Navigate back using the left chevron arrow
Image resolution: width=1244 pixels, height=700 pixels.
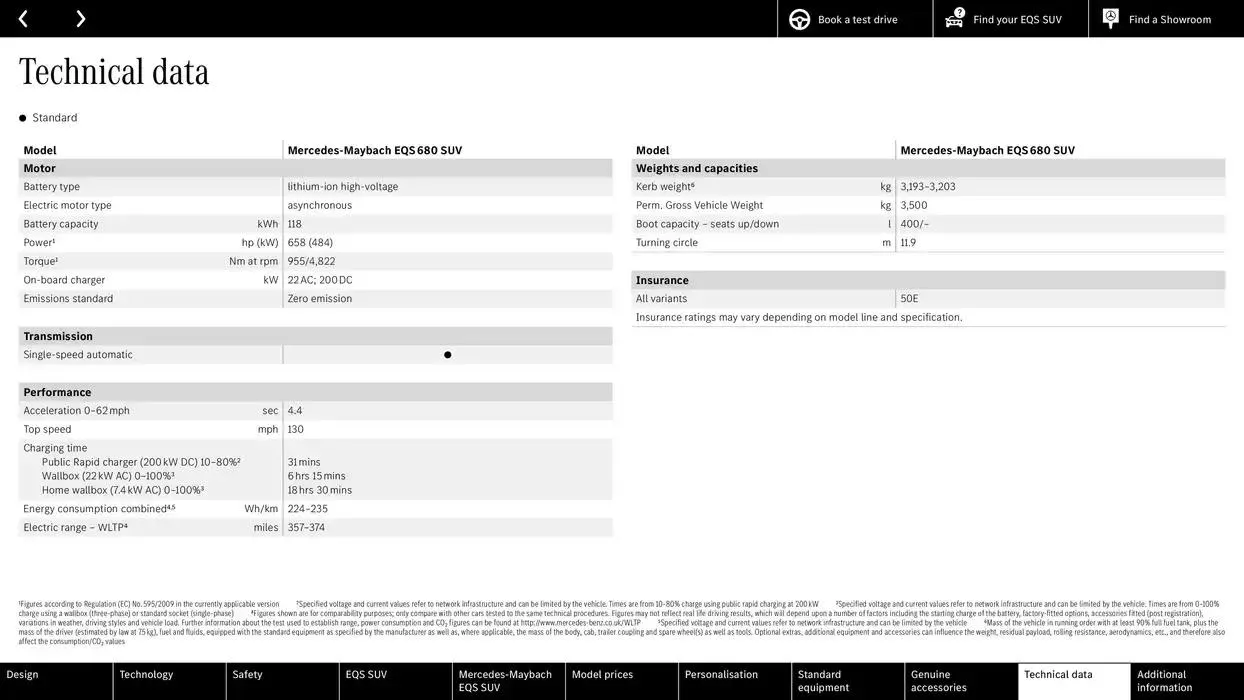(22, 17)
